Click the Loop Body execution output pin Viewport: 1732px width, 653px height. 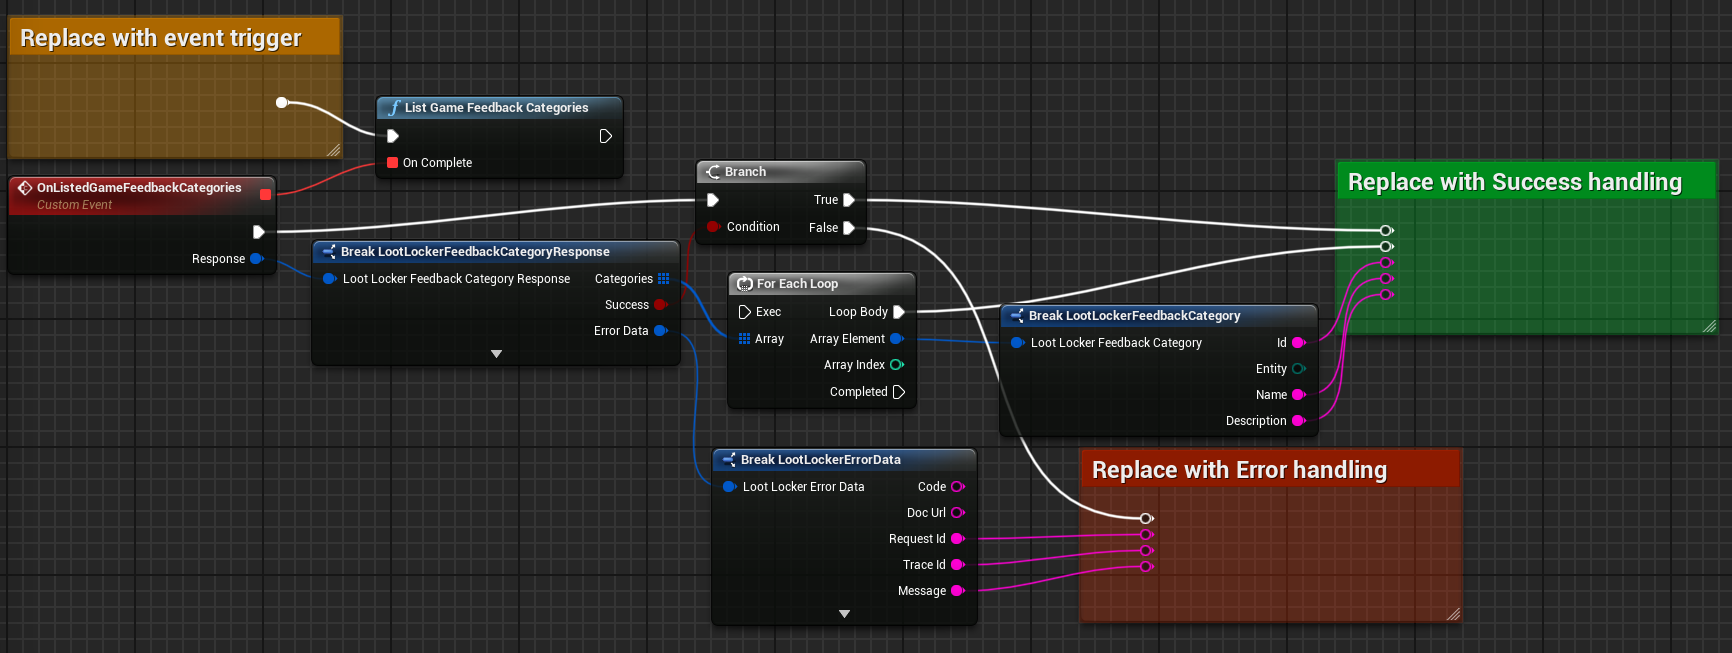tap(898, 312)
